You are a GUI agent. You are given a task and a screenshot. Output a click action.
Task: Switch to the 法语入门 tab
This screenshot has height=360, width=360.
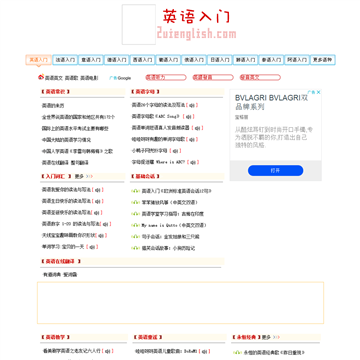click(x=65, y=60)
